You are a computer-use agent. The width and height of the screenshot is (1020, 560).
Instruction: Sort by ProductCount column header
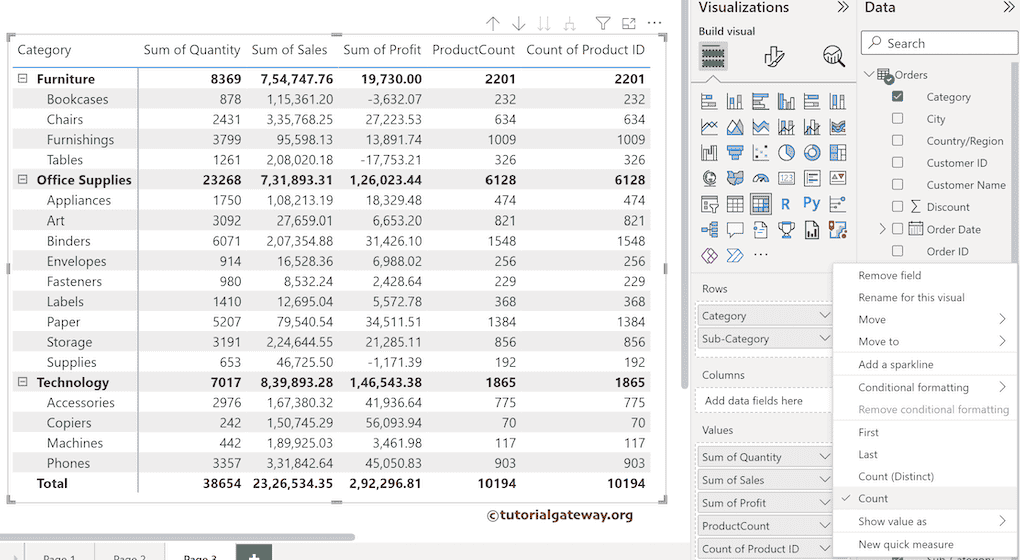[473, 49]
